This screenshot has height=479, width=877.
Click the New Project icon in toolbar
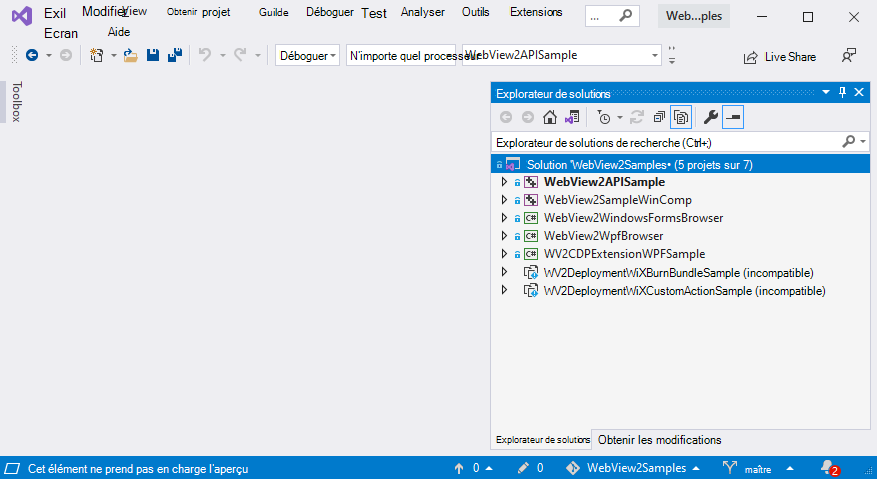point(97,55)
